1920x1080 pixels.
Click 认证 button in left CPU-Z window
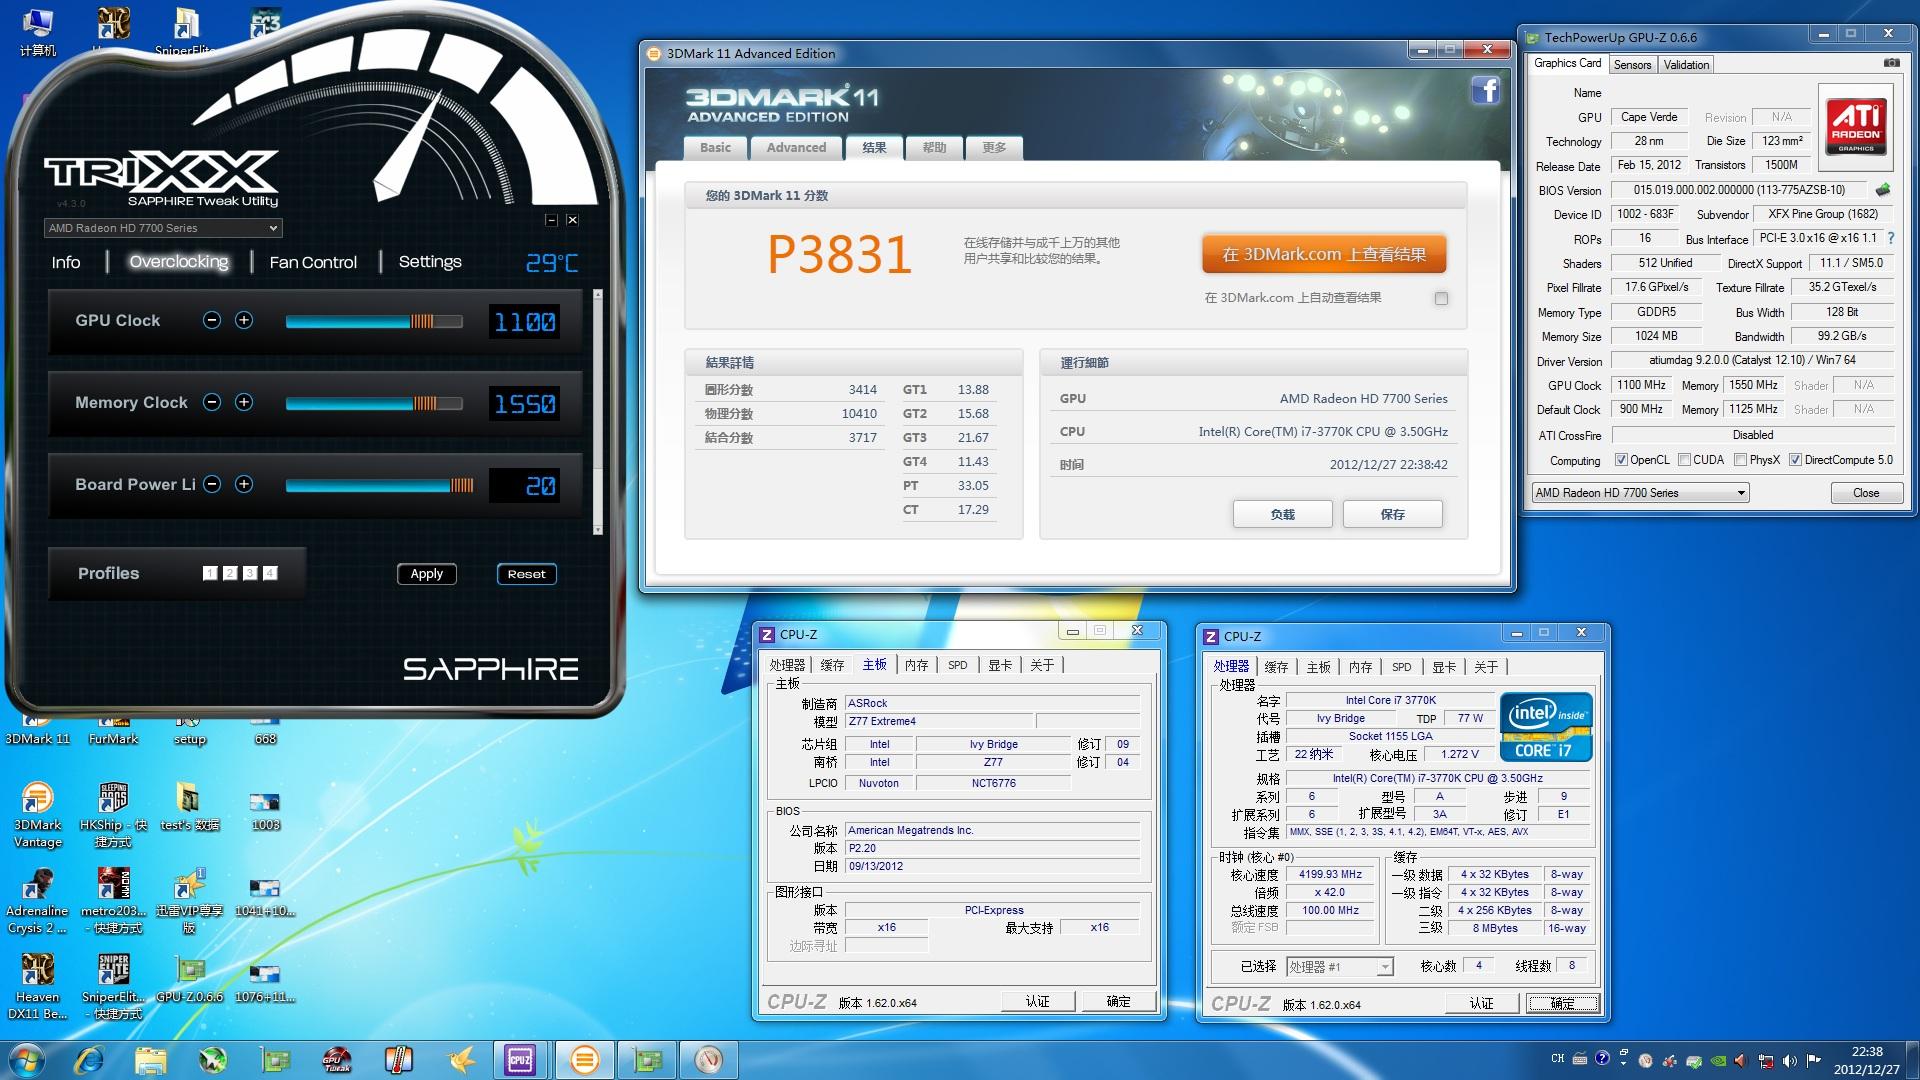pos(1038,1001)
